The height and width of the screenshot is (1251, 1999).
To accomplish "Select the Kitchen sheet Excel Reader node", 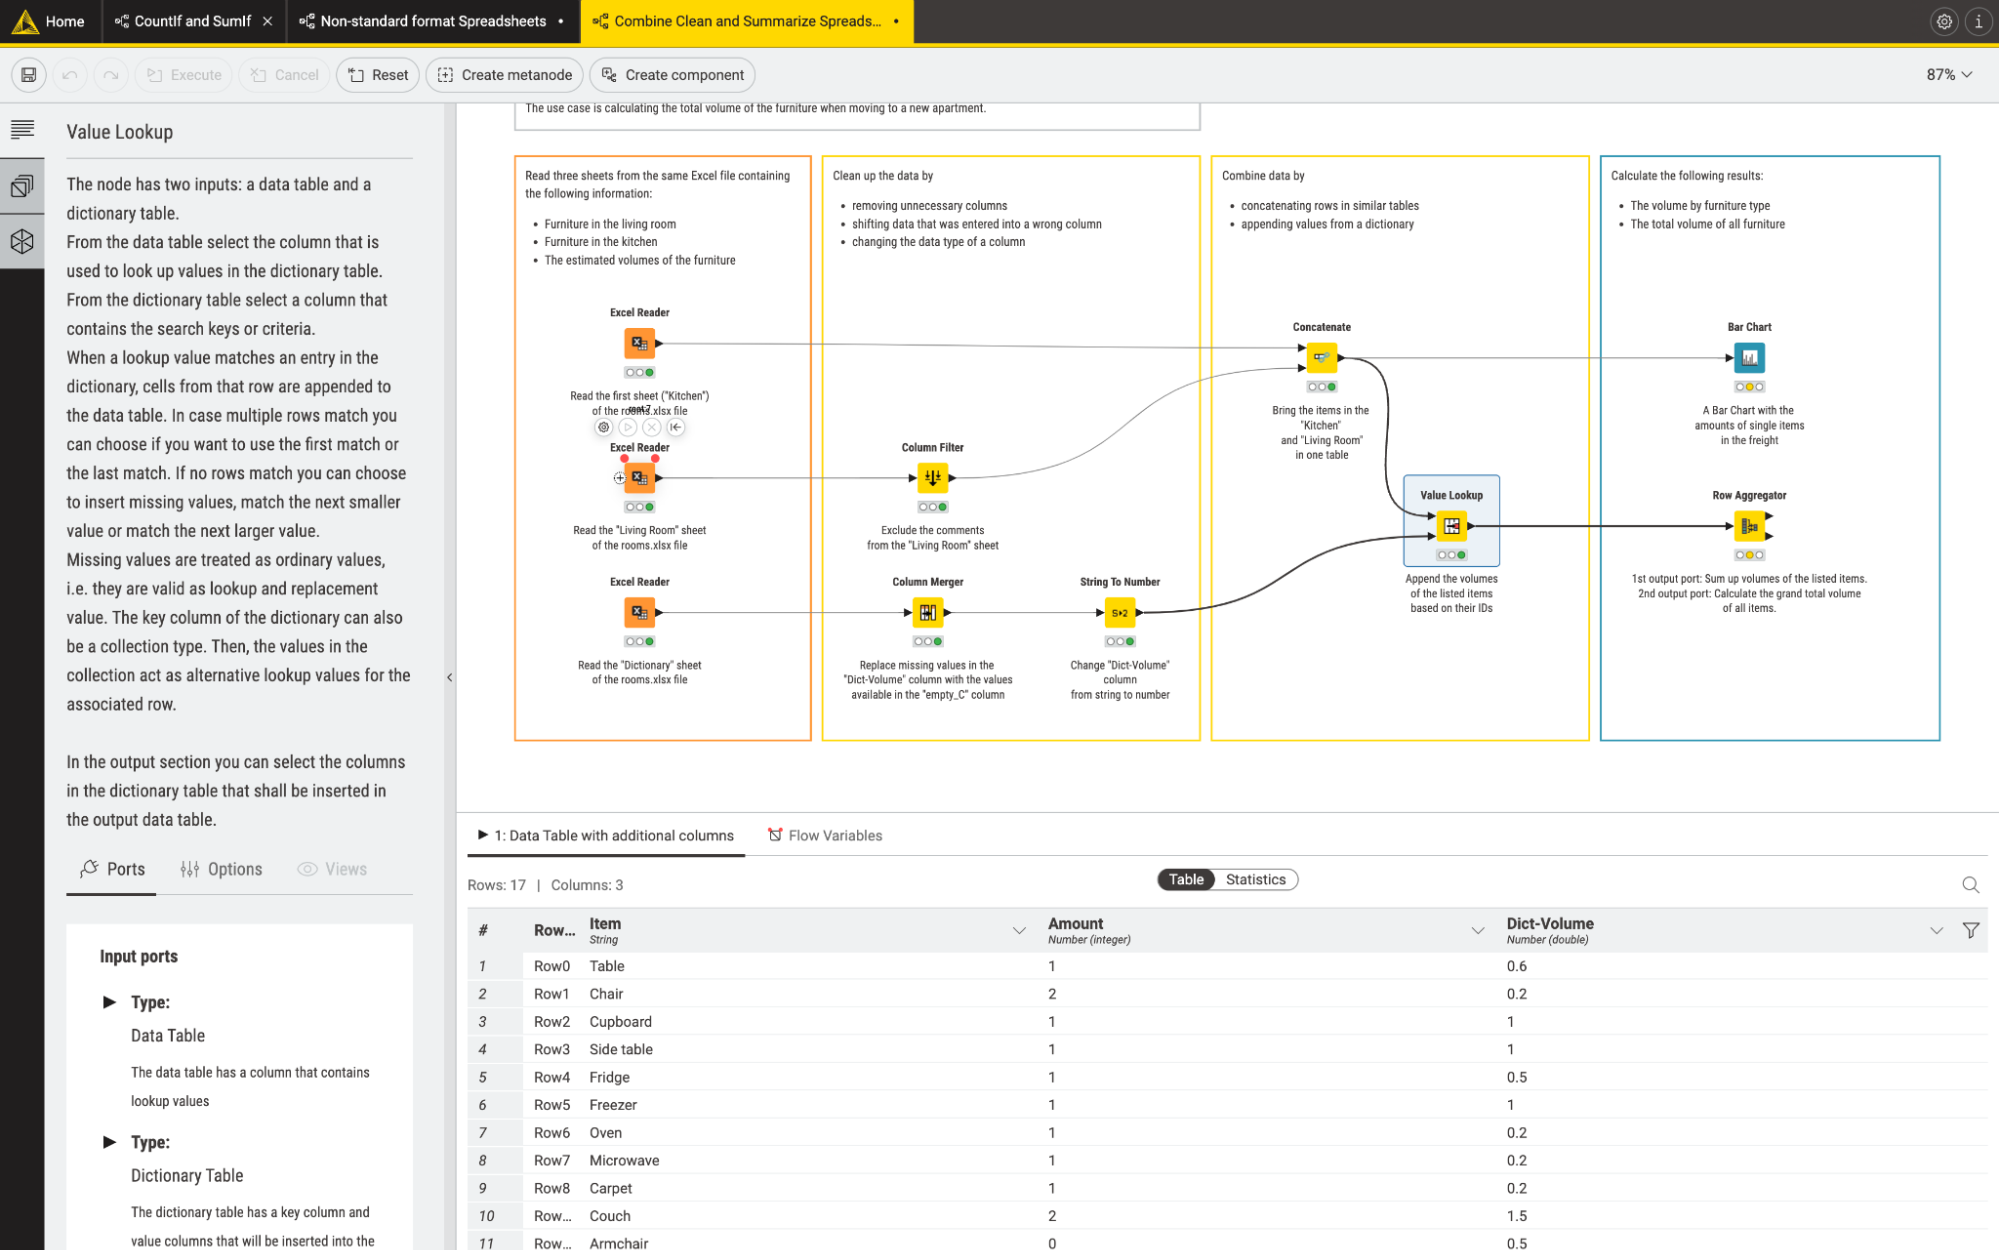I will click(x=640, y=343).
